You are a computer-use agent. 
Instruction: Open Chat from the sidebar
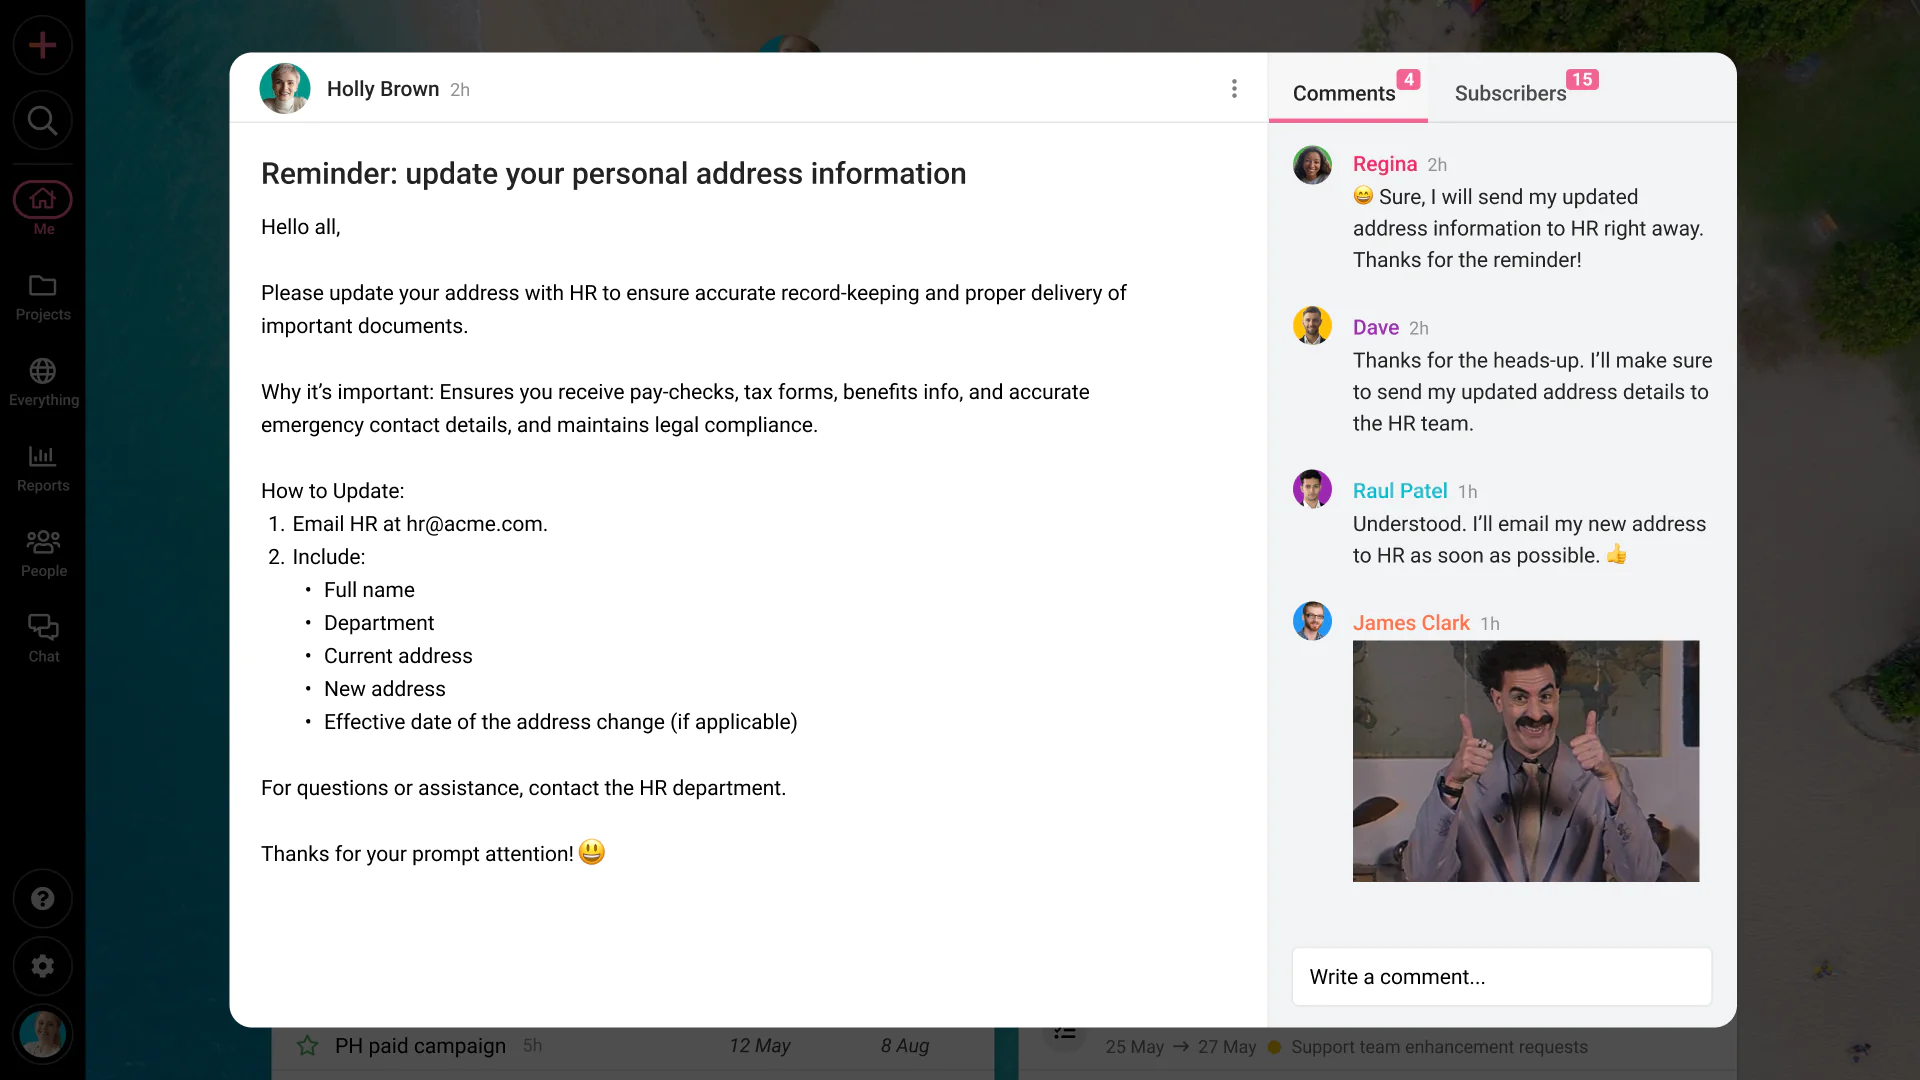click(42, 638)
